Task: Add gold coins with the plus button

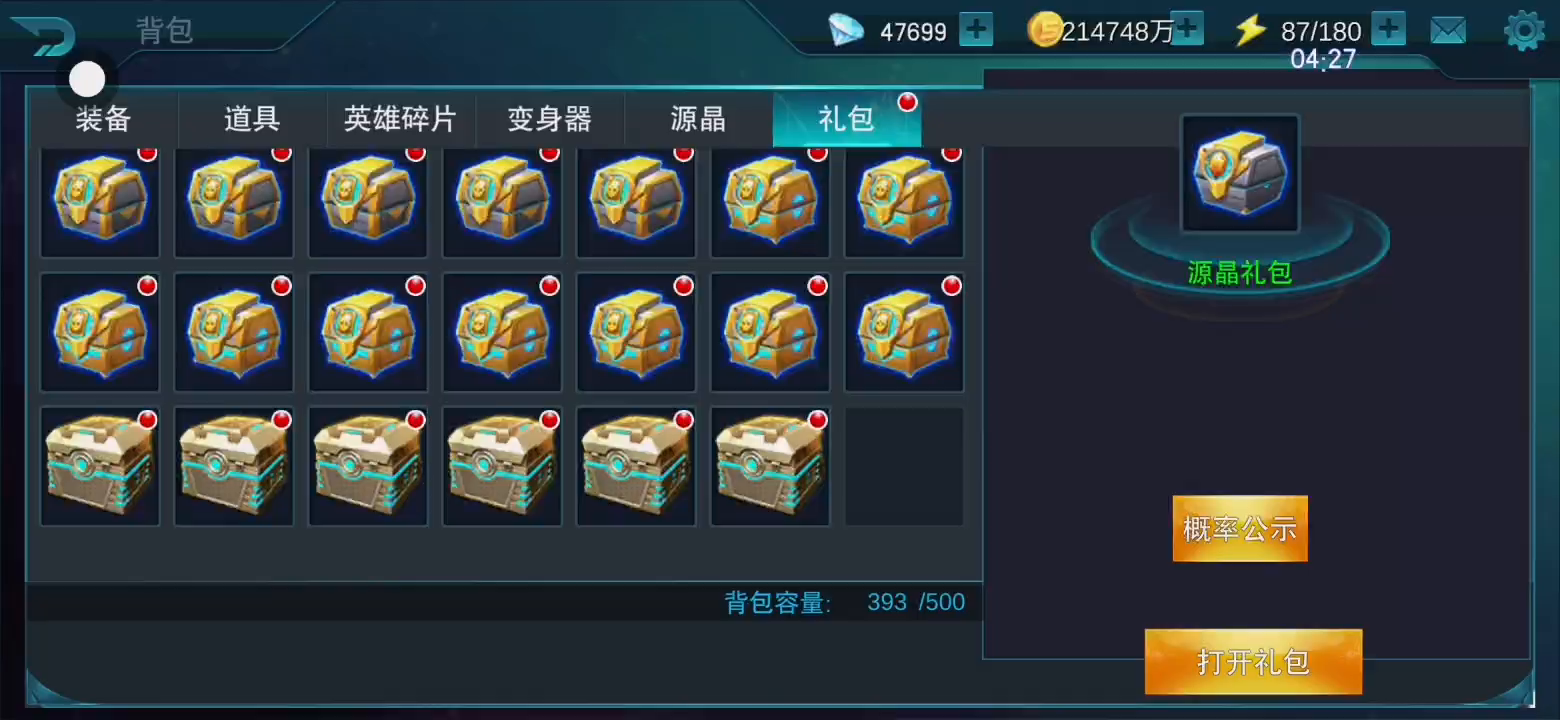Action: pos(1187,29)
